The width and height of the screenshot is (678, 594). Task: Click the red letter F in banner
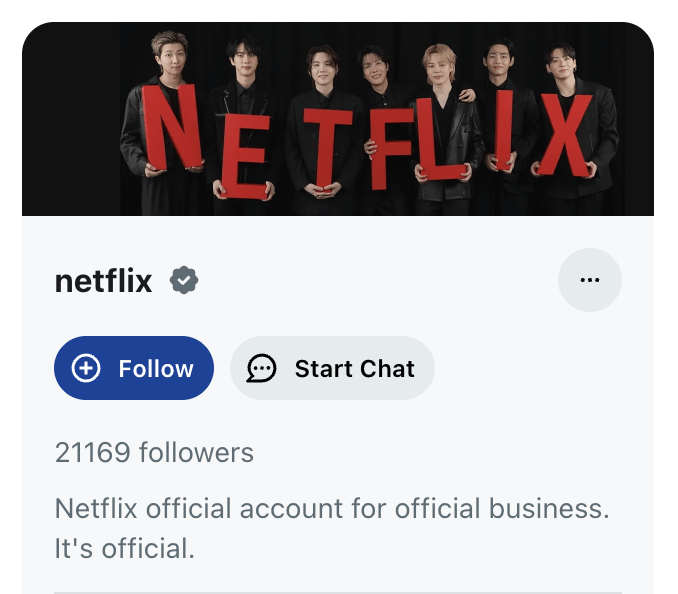click(390, 150)
